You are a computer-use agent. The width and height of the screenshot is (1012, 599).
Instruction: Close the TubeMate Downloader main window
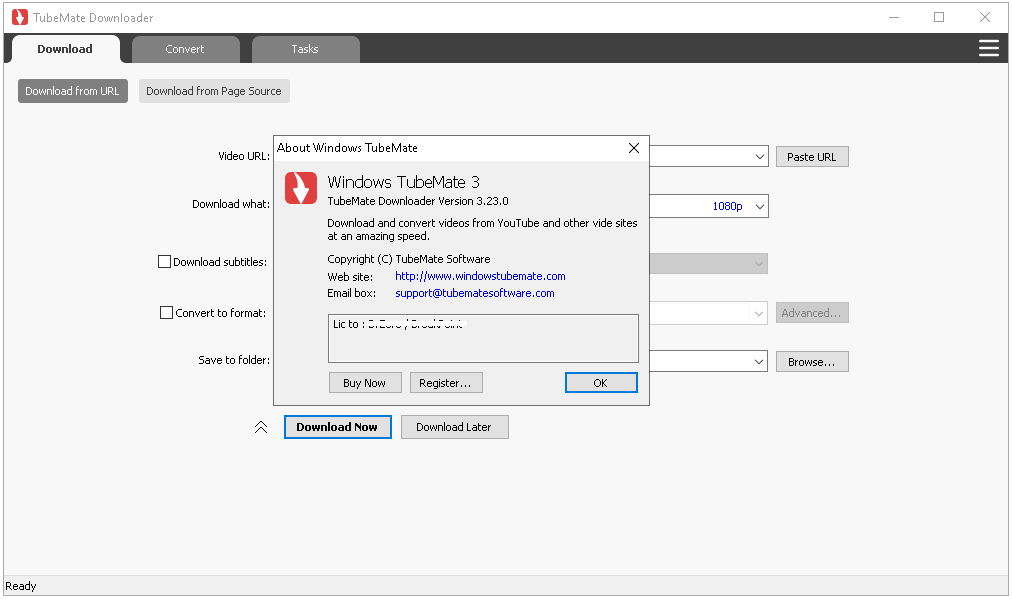pyautogui.click(x=985, y=17)
